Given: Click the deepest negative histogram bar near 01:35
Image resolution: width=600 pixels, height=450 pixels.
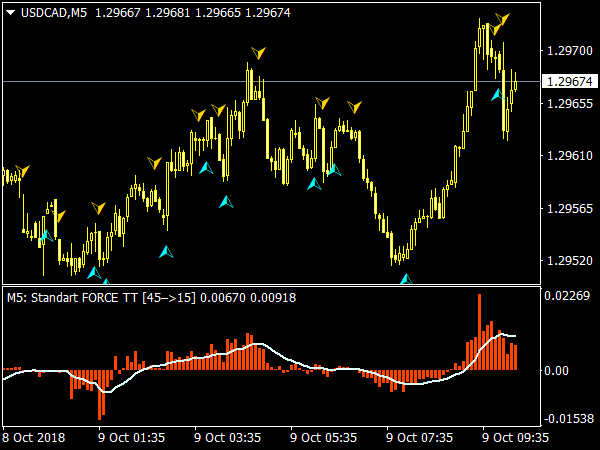Looking at the screenshot, I should pos(99,395).
